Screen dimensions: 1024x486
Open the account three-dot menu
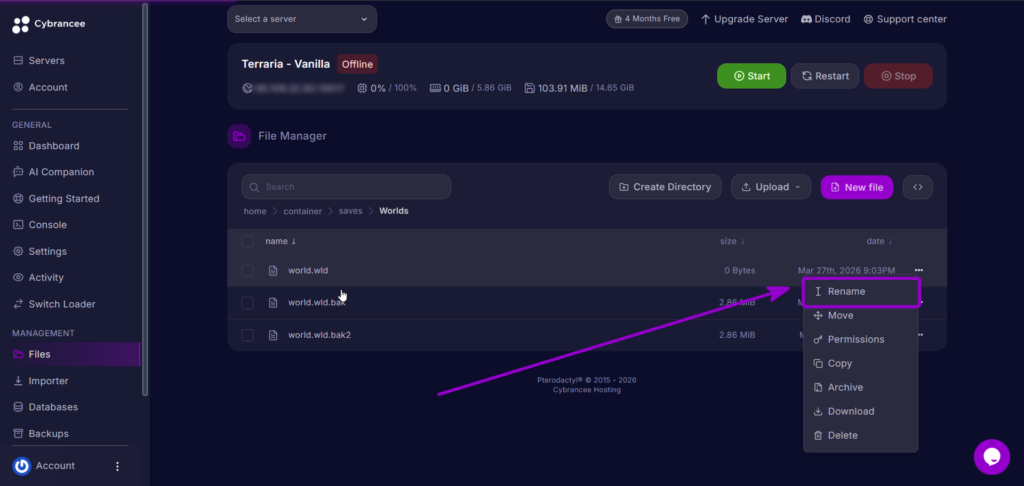pos(118,466)
